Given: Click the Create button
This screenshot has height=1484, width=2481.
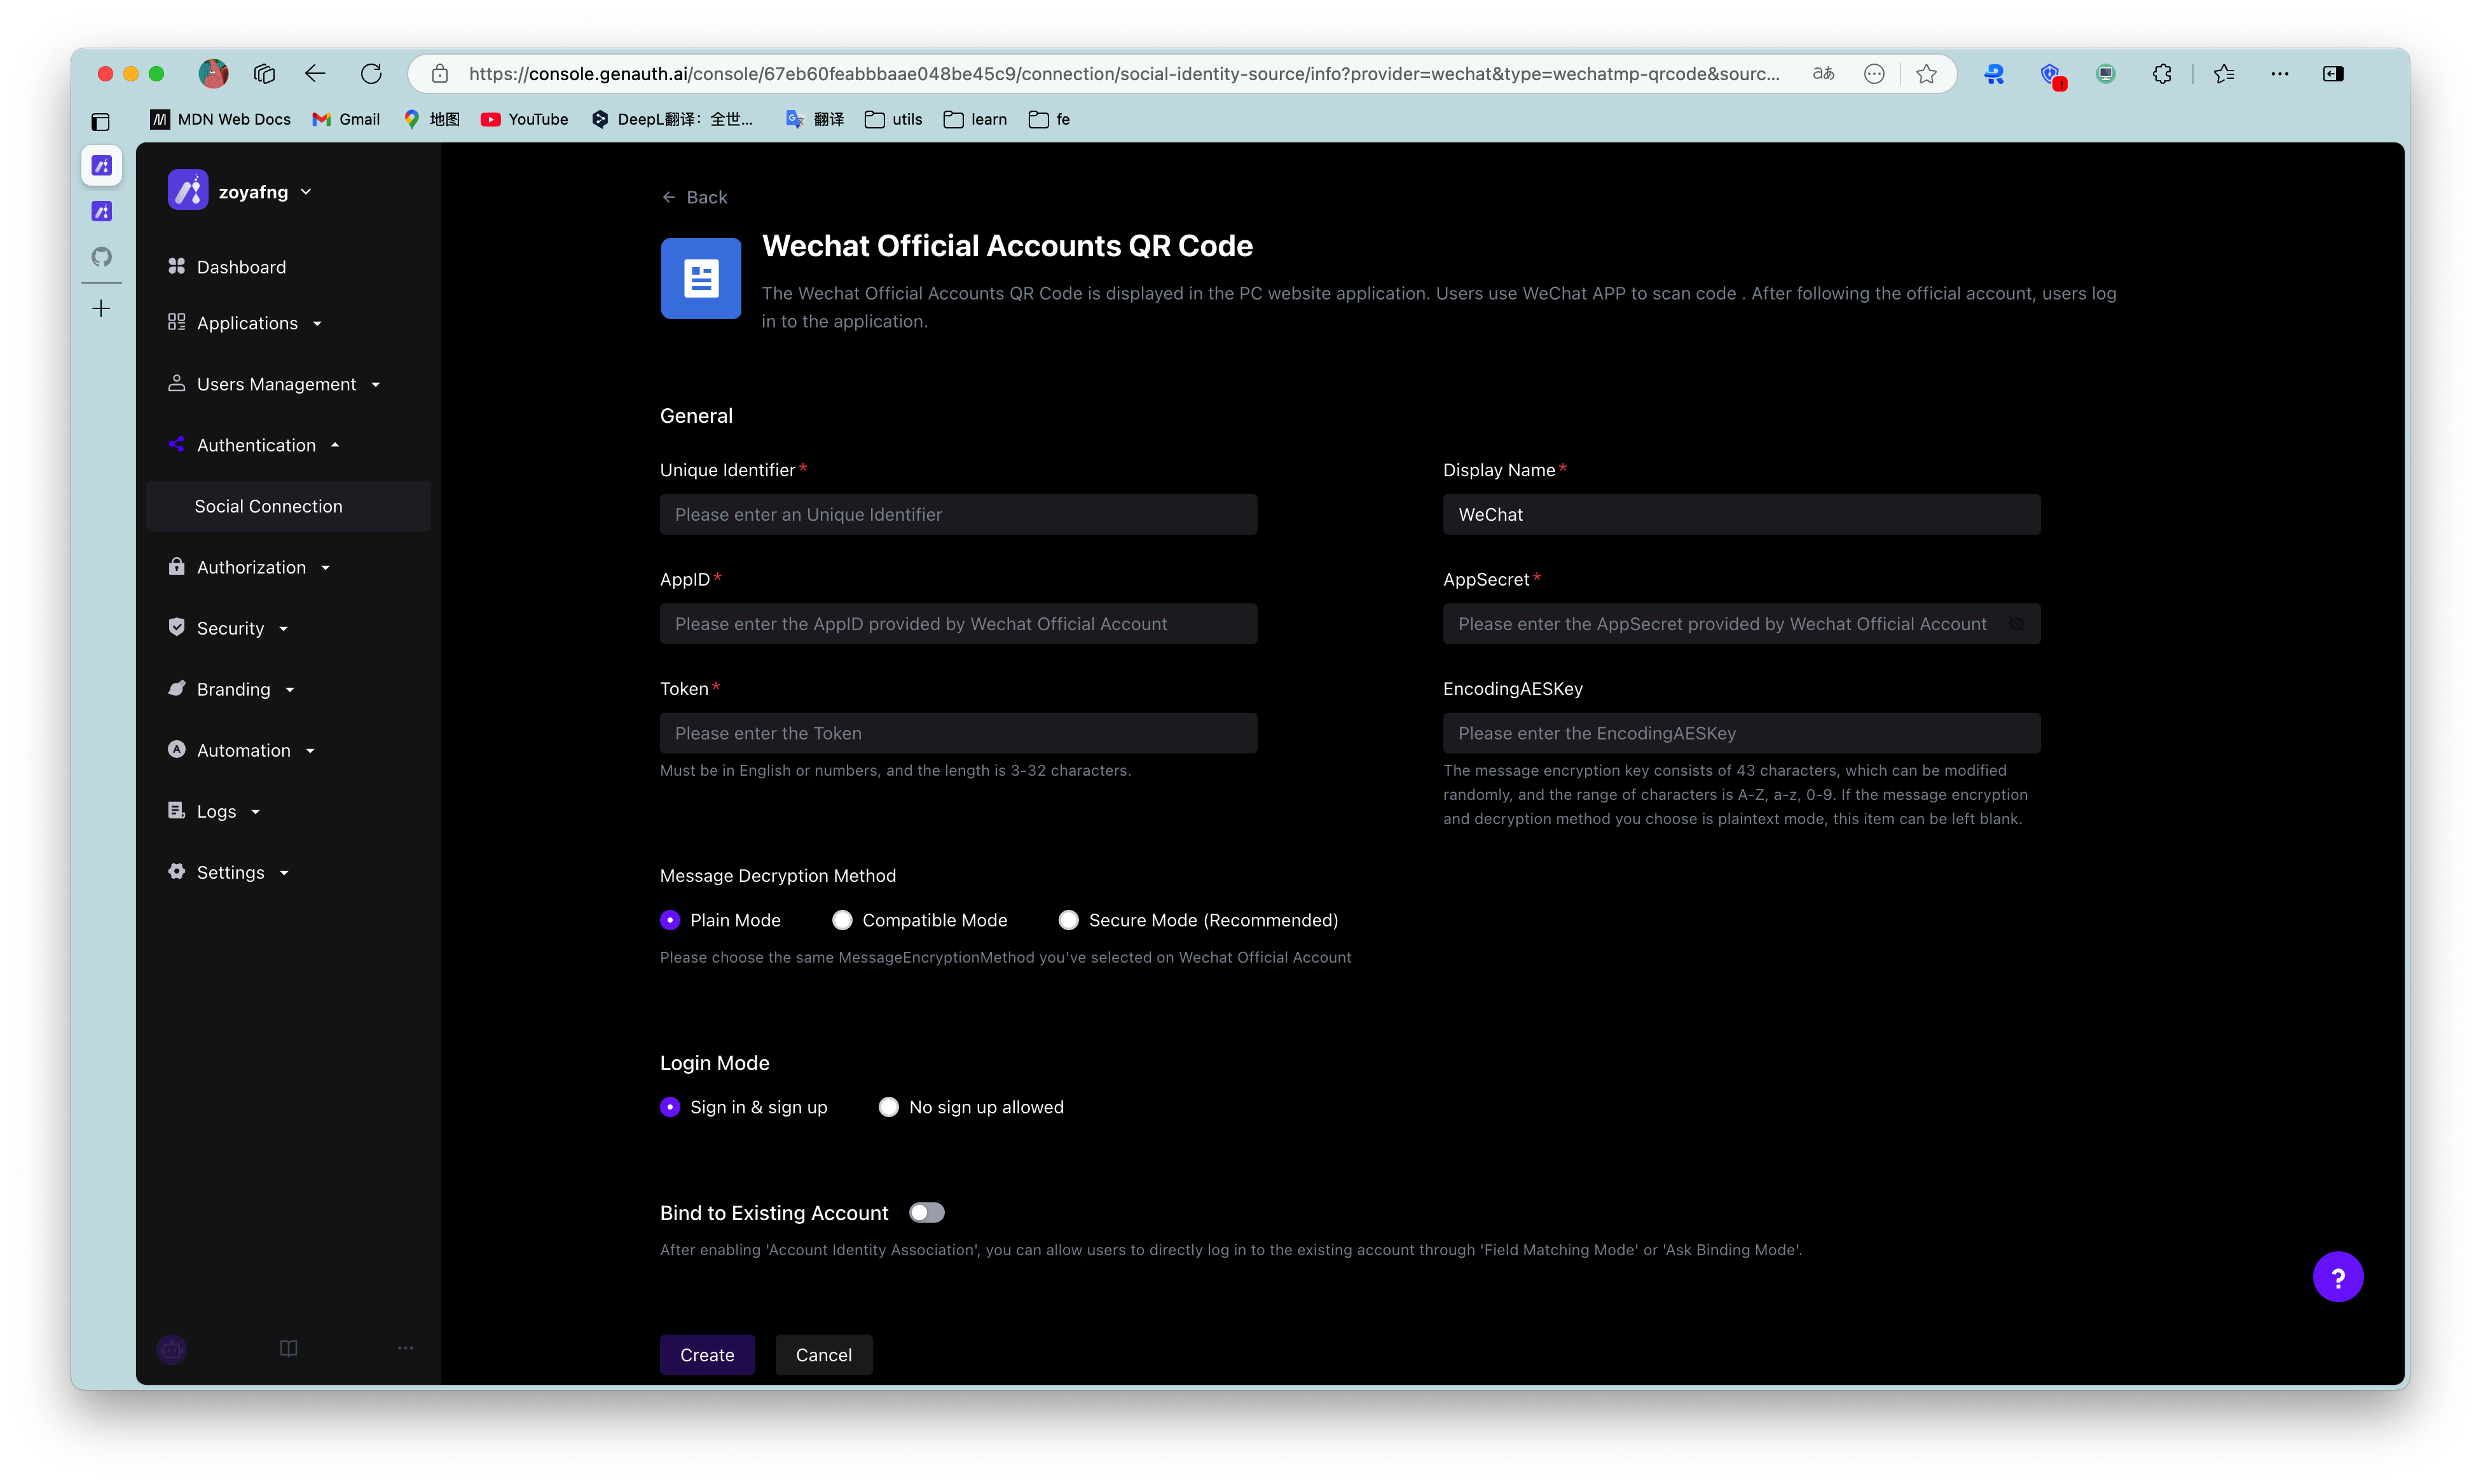Looking at the screenshot, I should click(707, 1355).
